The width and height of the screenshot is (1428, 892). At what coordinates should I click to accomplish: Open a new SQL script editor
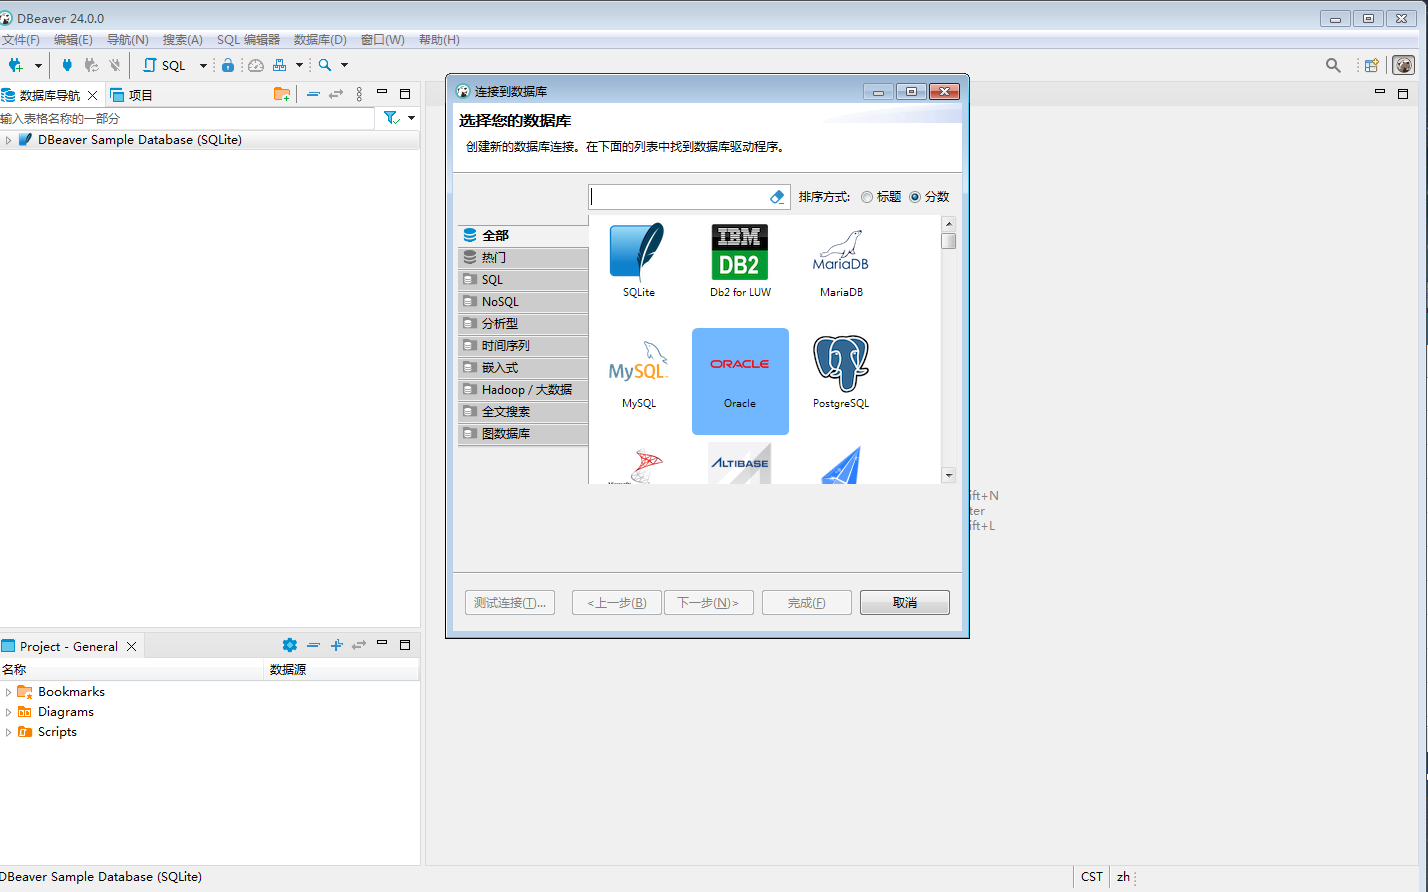tap(165, 65)
